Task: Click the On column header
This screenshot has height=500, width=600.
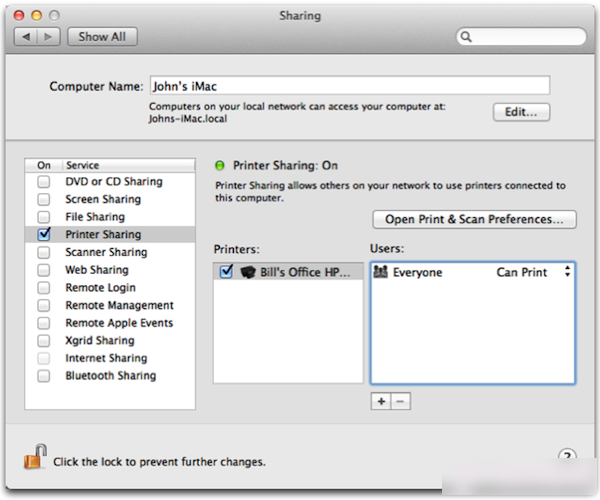Action: tap(44, 165)
